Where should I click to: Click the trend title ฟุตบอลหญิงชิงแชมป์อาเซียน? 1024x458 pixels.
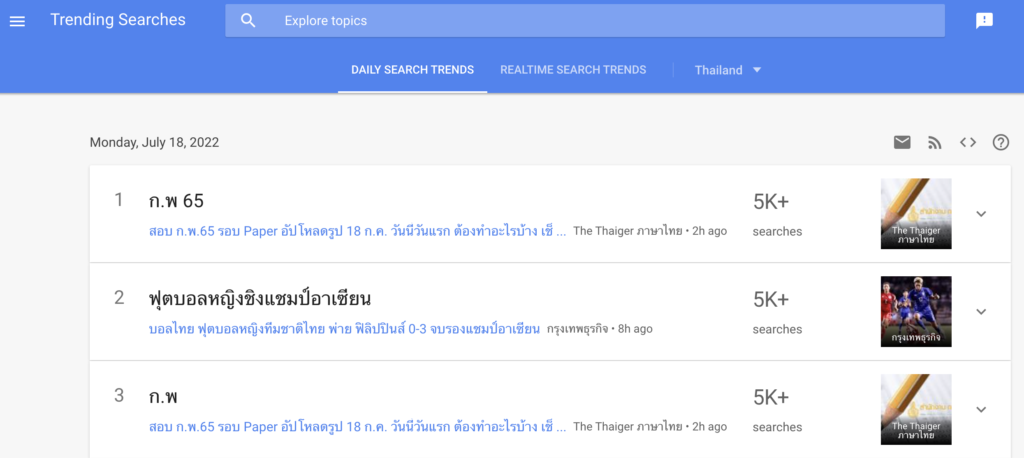[x=260, y=299]
